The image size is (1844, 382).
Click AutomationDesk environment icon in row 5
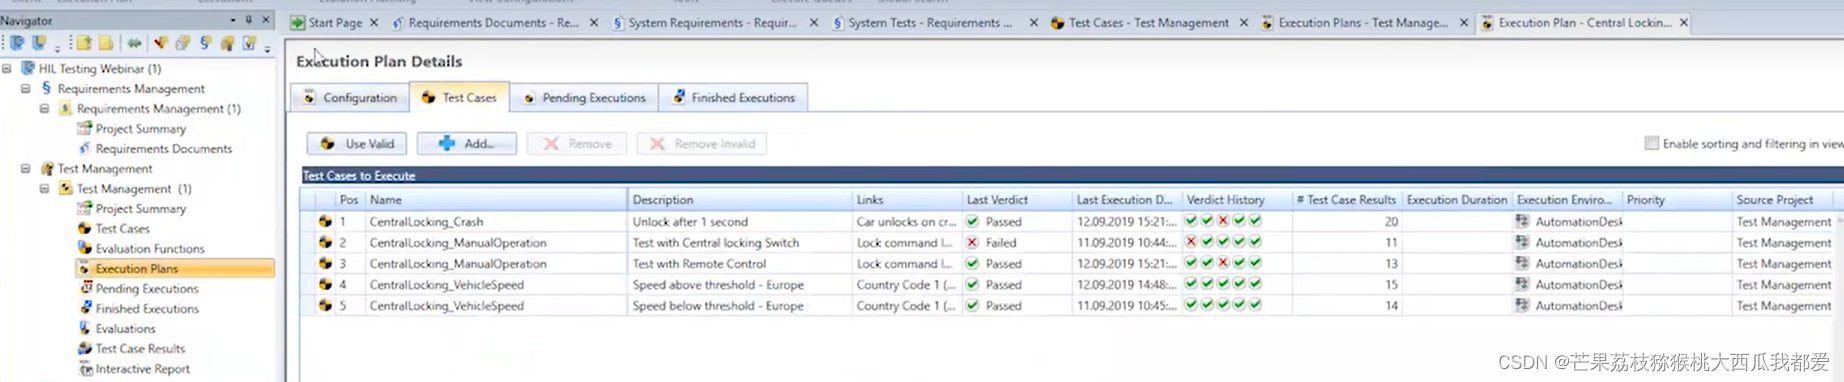click(x=1522, y=306)
